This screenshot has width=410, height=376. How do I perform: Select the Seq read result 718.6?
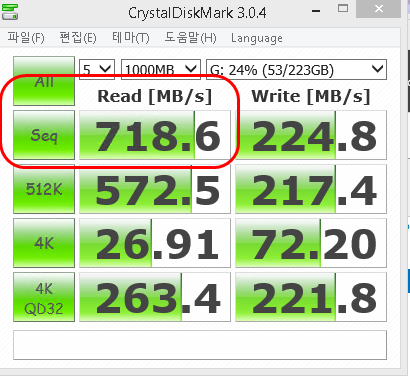pyautogui.click(x=155, y=135)
